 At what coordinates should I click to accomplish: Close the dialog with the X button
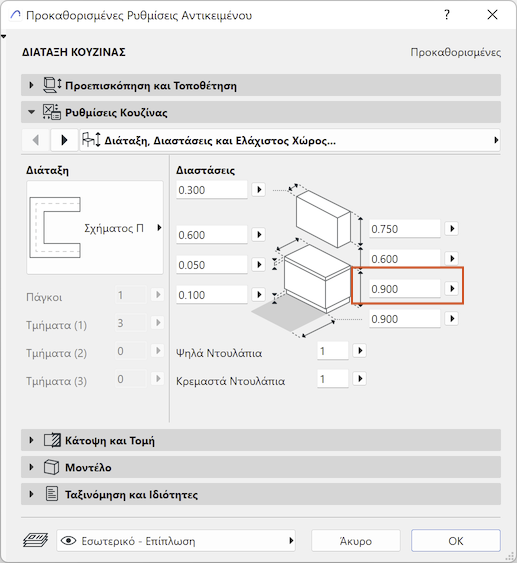(492, 15)
